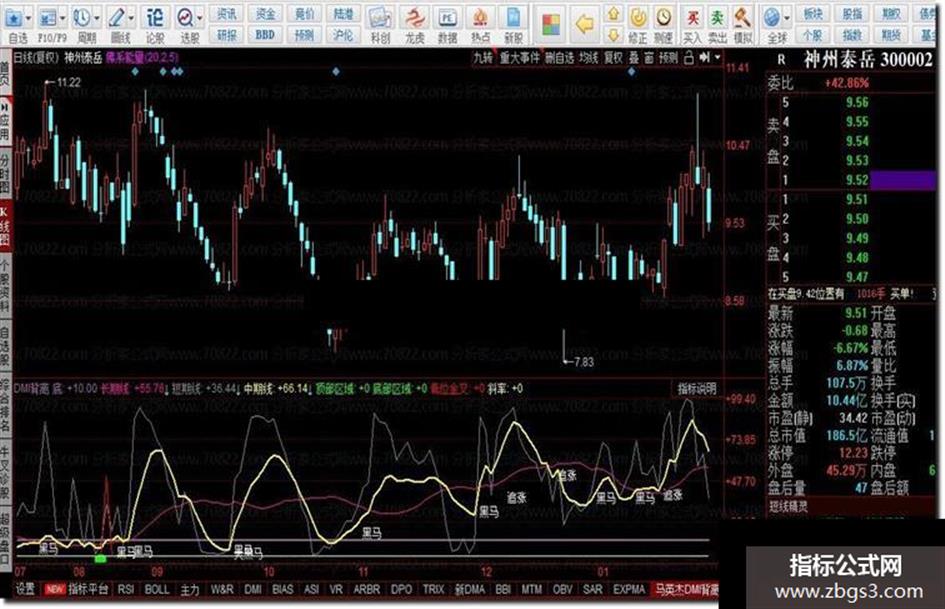Open the 指标平台 indicator platform
The width and height of the screenshot is (945, 609).
[x=88, y=589]
